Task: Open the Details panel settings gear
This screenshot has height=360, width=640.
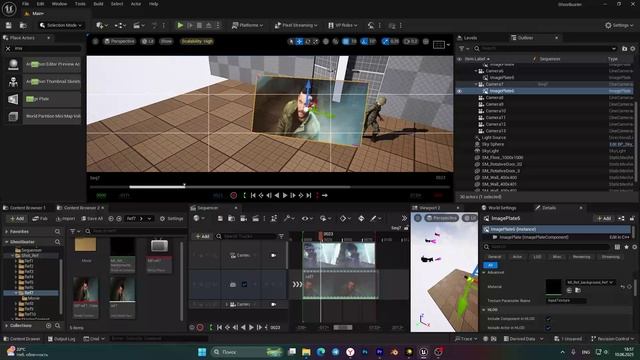Action: click(x=634, y=247)
